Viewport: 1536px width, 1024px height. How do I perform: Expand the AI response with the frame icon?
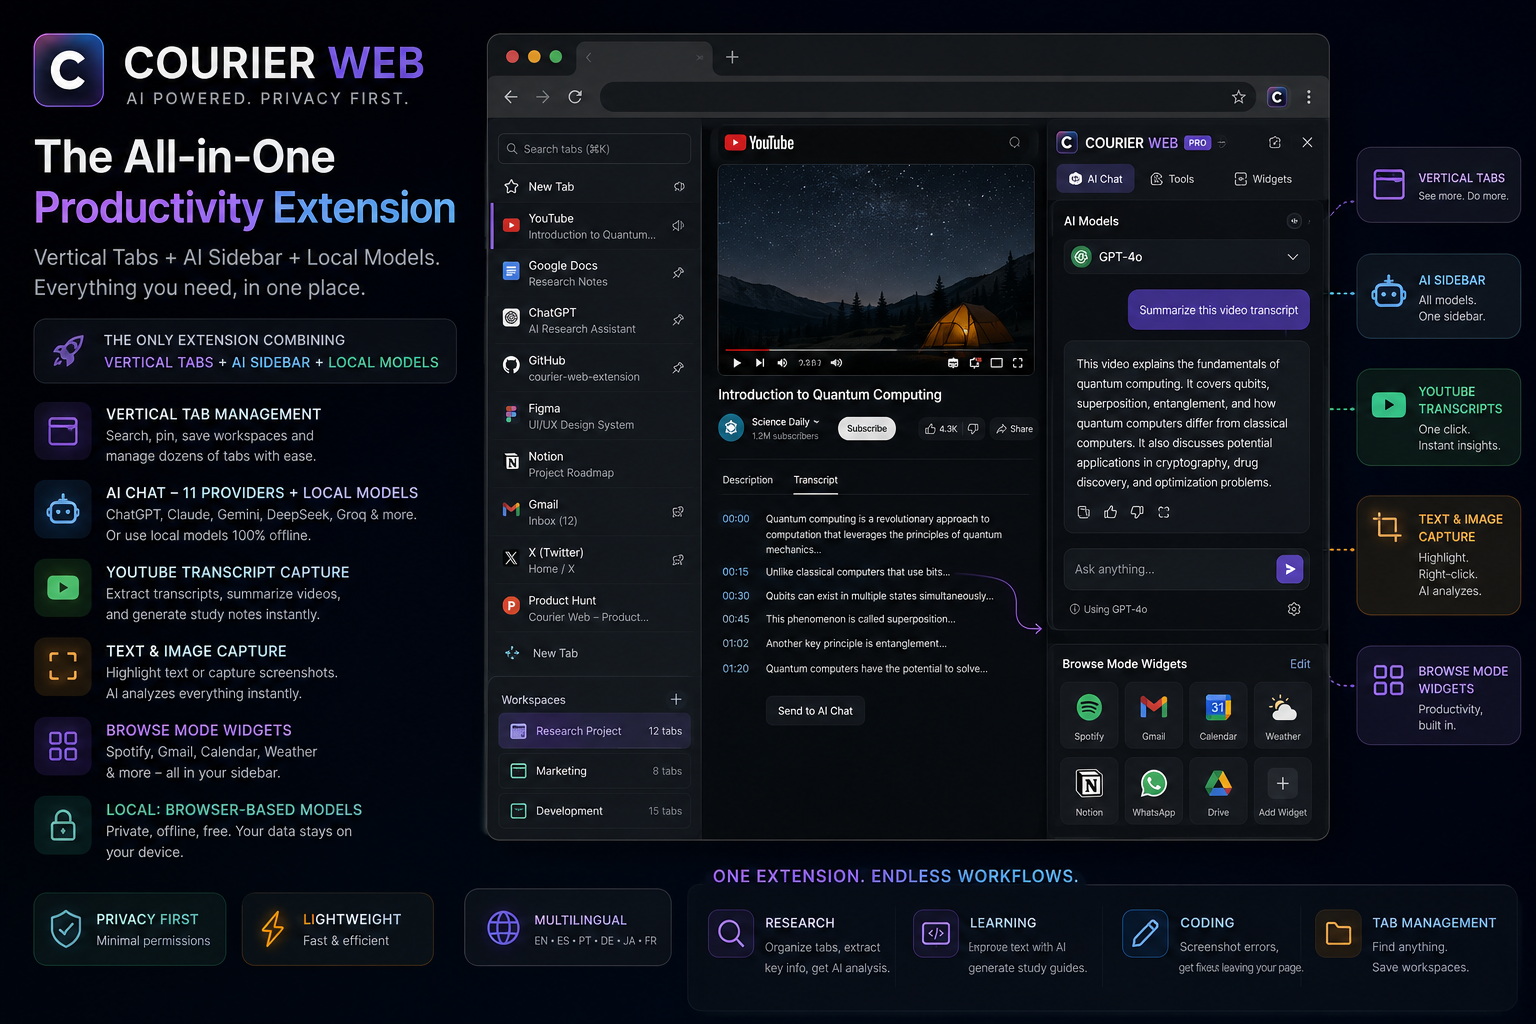1164,512
